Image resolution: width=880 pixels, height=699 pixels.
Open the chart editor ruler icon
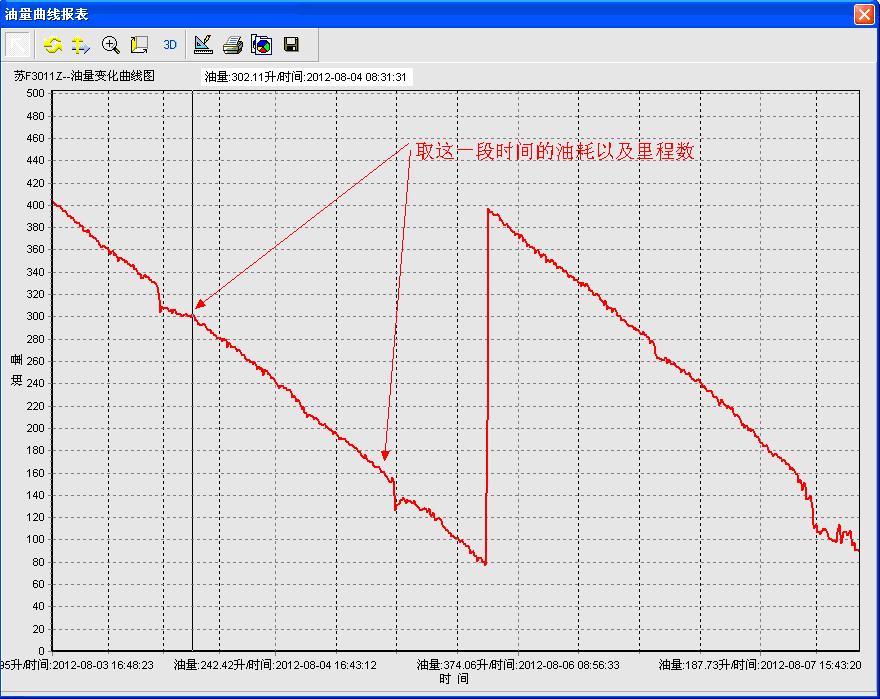(203, 45)
